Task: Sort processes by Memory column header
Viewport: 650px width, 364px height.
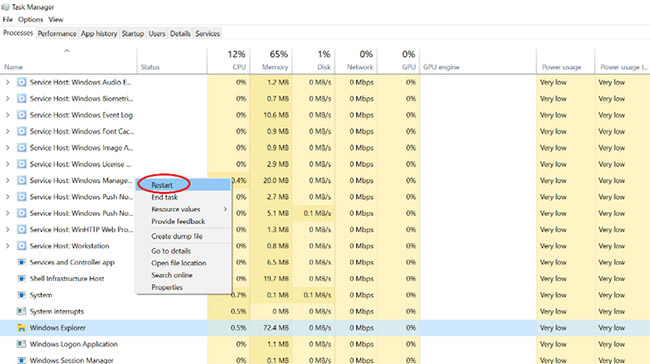Action: (x=271, y=61)
